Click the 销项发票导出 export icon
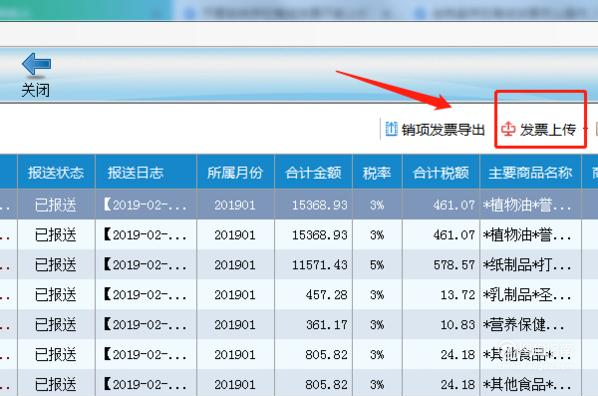The image size is (598, 396). click(x=391, y=129)
